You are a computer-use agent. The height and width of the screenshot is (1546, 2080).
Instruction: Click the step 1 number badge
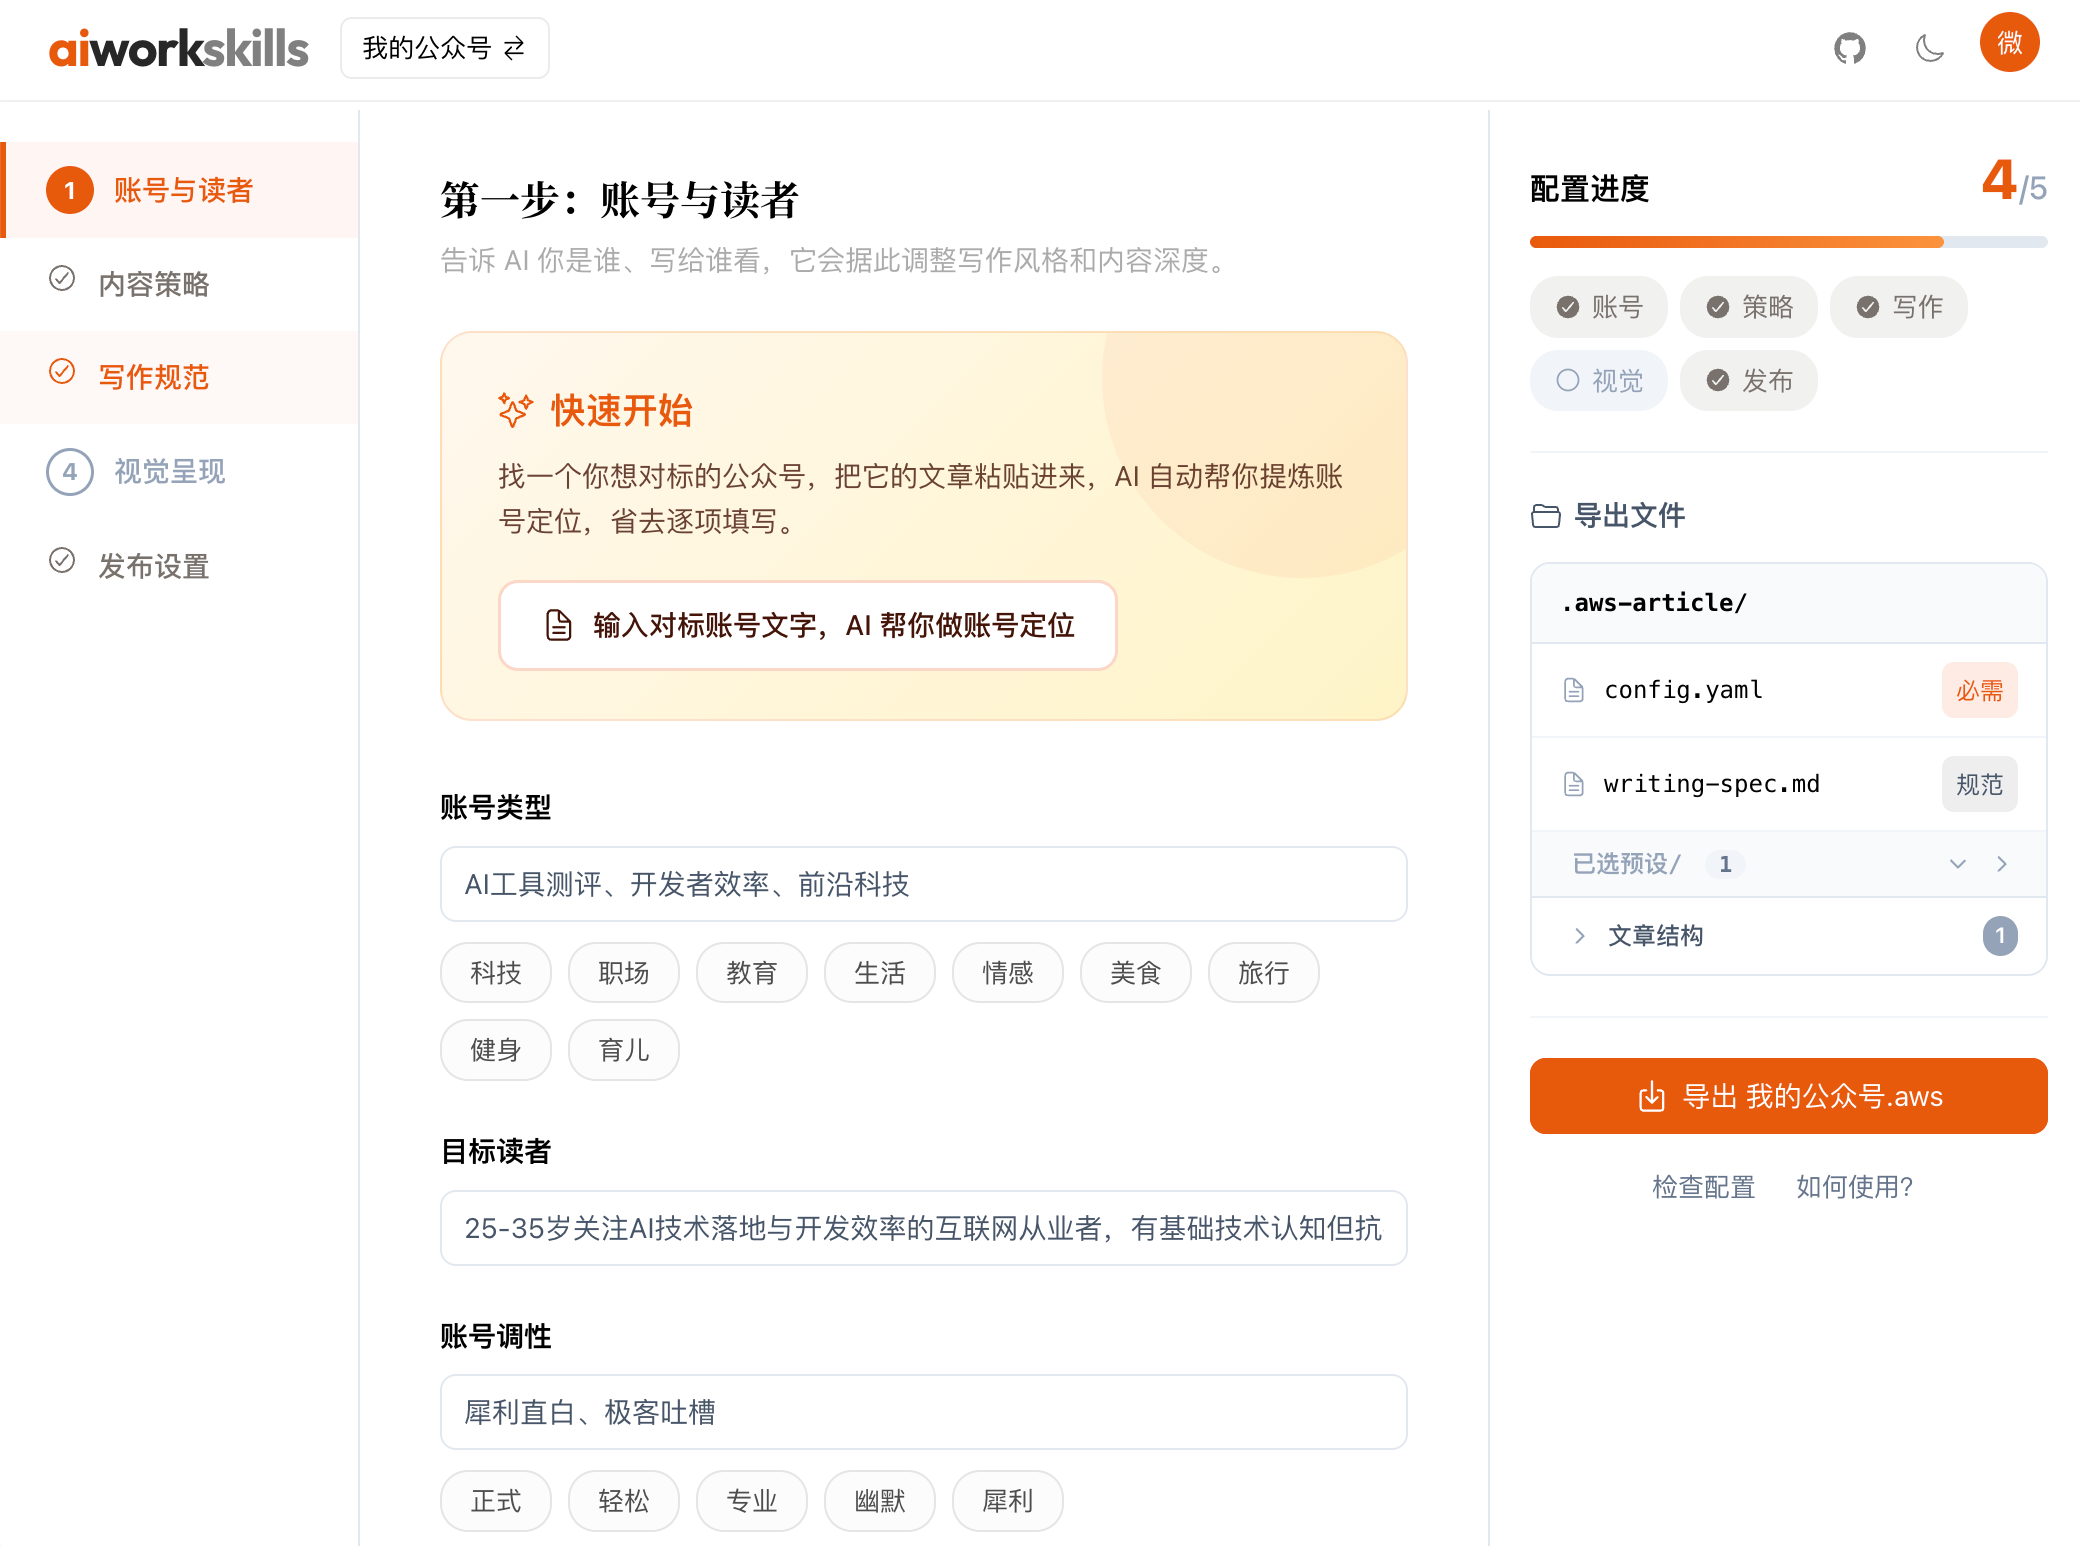tap(70, 190)
